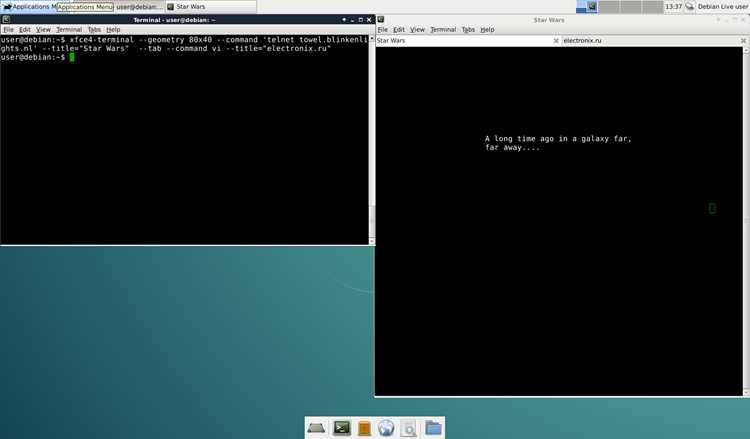Click the Xfce mouse logo icon on the panel
Screen dimensions: 750x439
[7, 7]
